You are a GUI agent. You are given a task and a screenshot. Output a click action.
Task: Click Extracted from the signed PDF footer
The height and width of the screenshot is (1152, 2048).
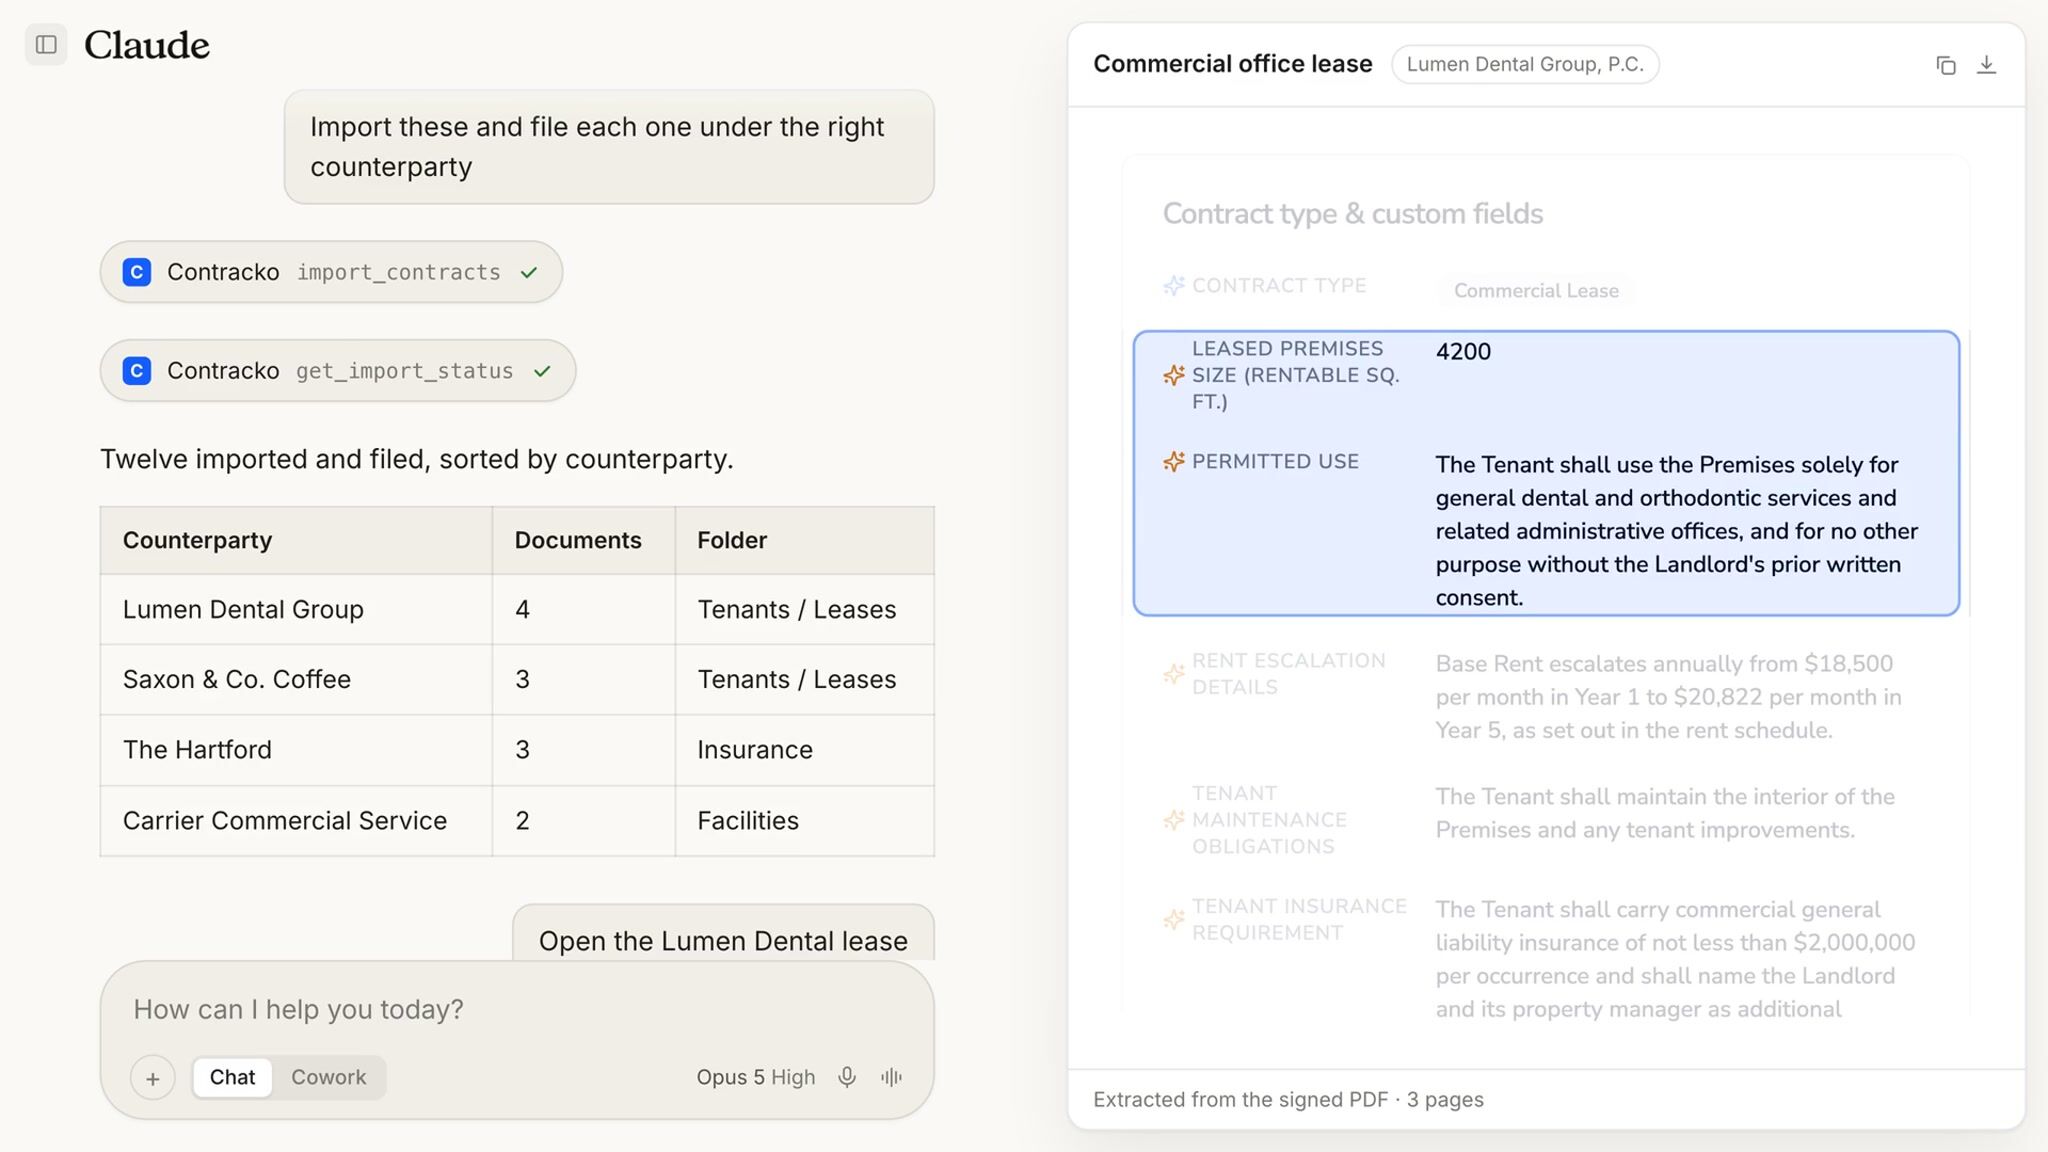click(x=1288, y=1100)
